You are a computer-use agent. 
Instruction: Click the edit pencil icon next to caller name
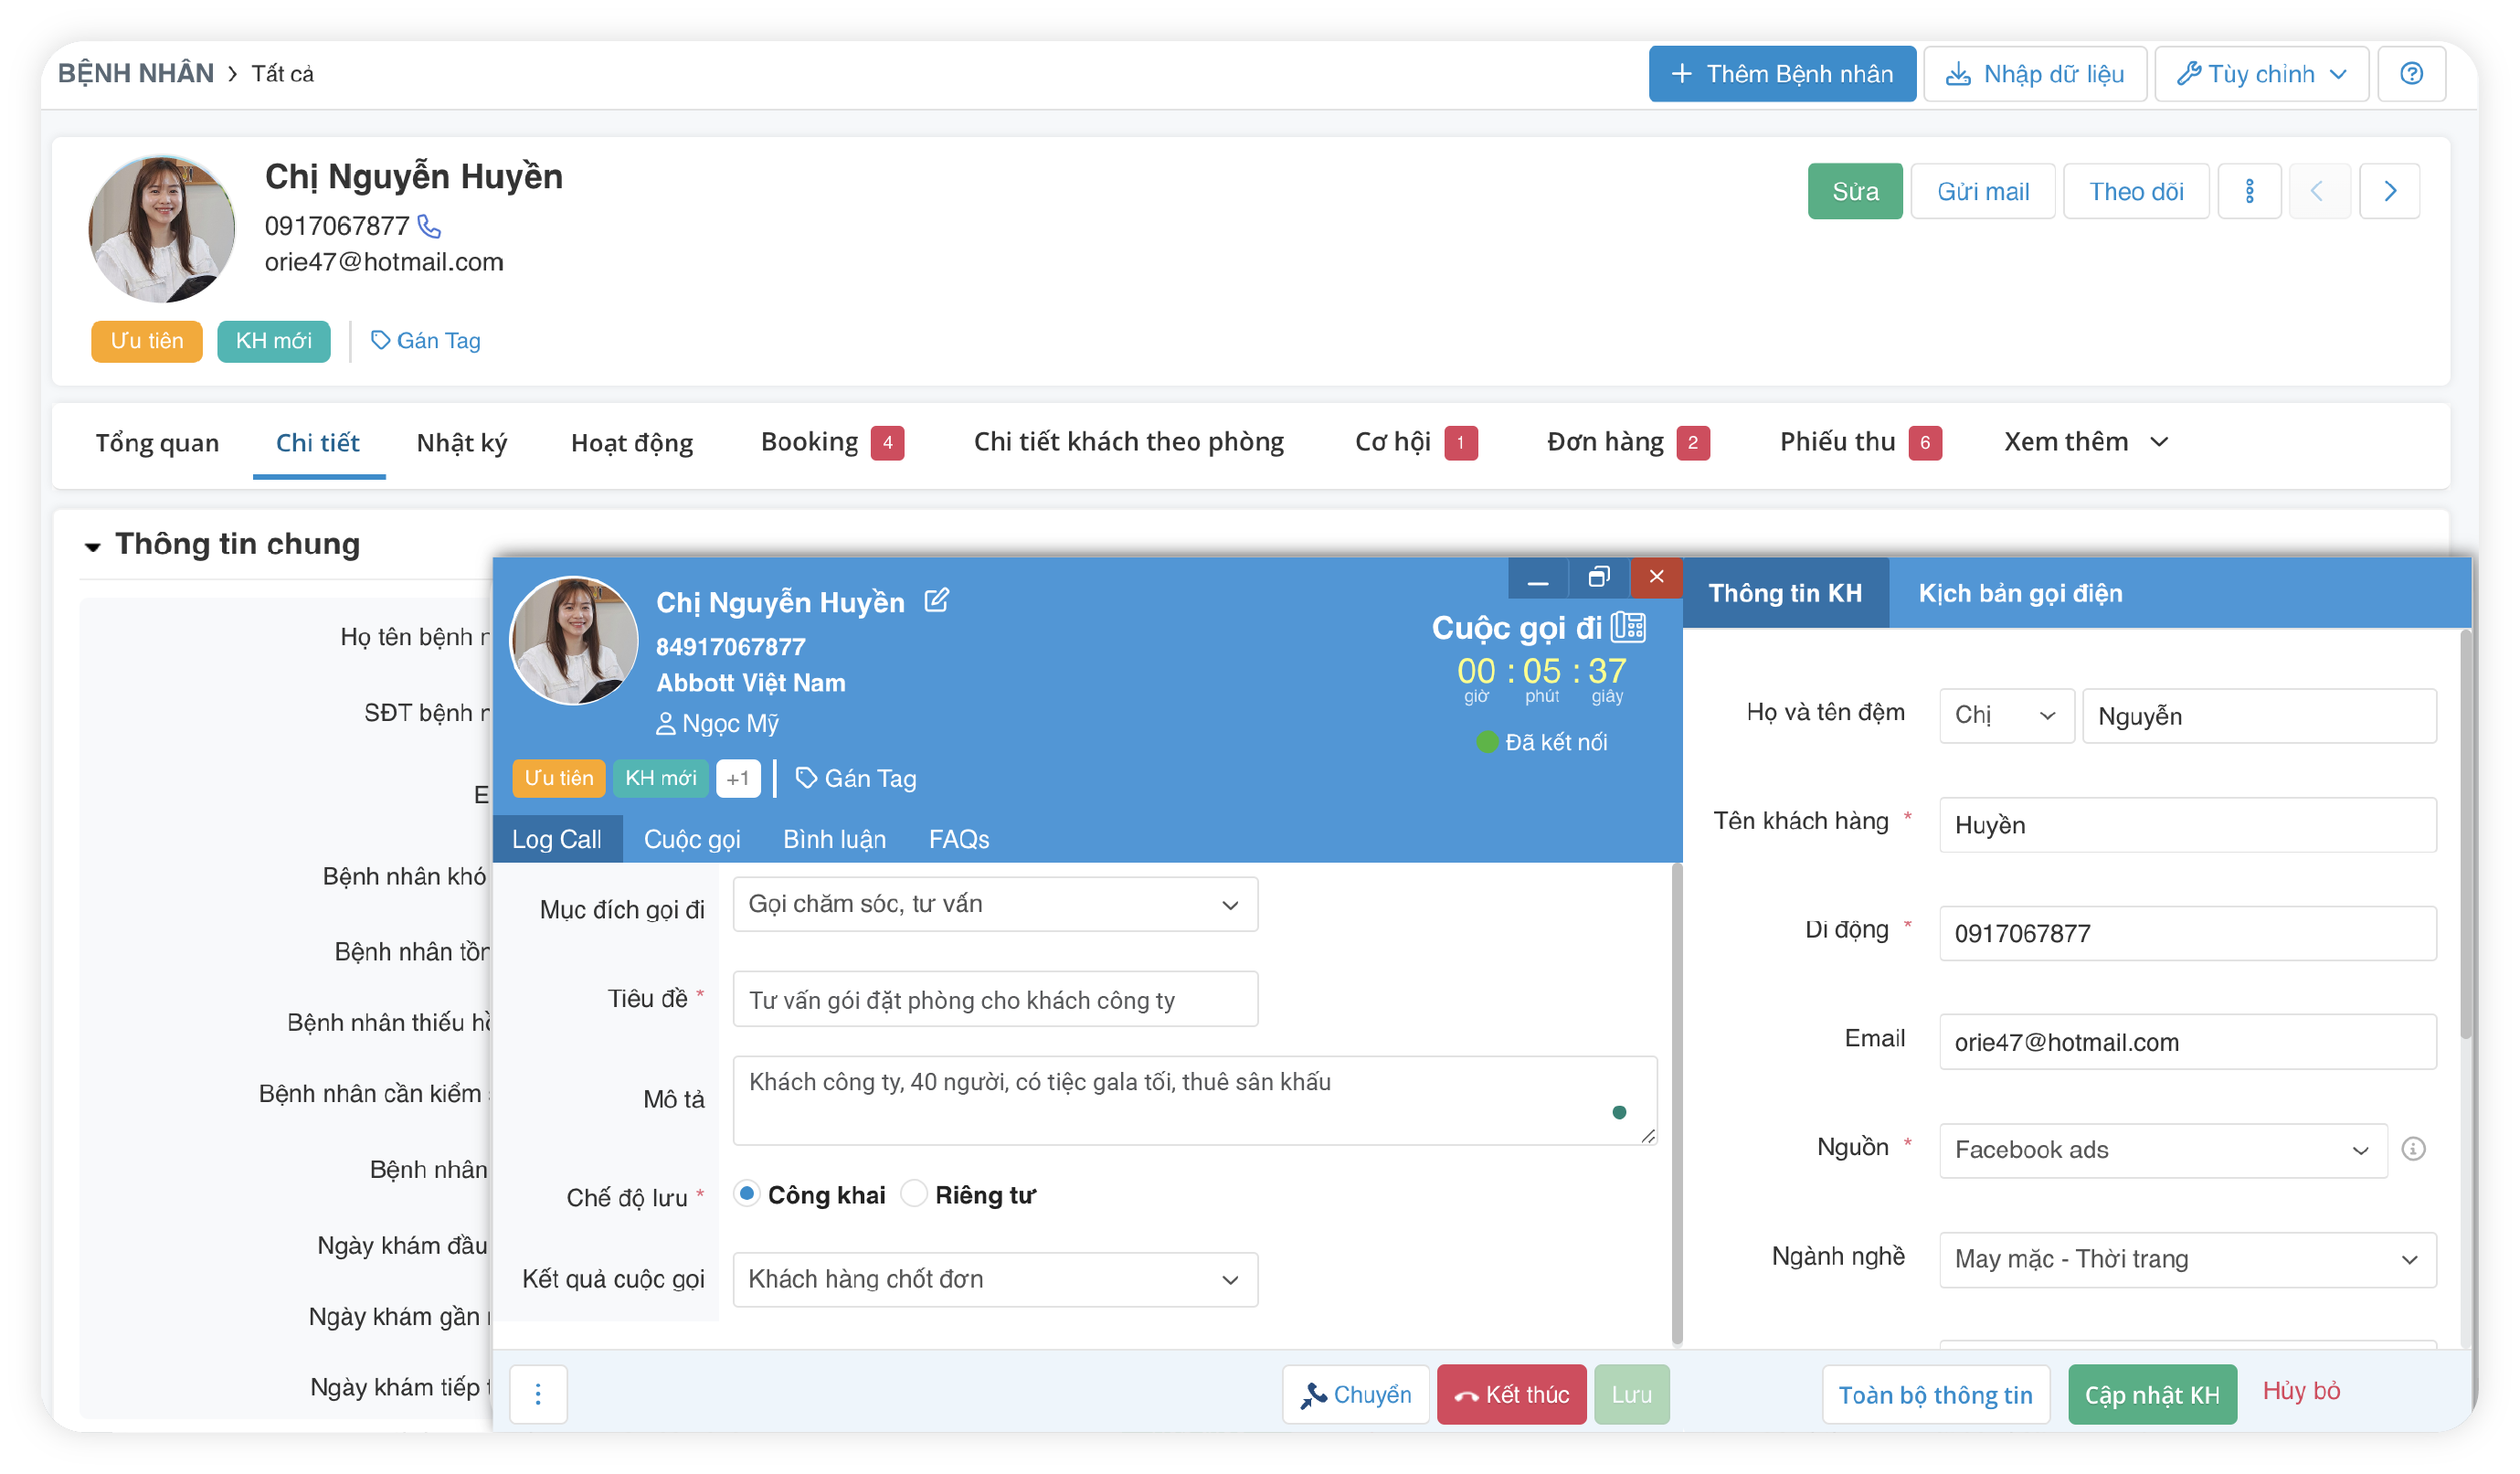coord(936,600)
